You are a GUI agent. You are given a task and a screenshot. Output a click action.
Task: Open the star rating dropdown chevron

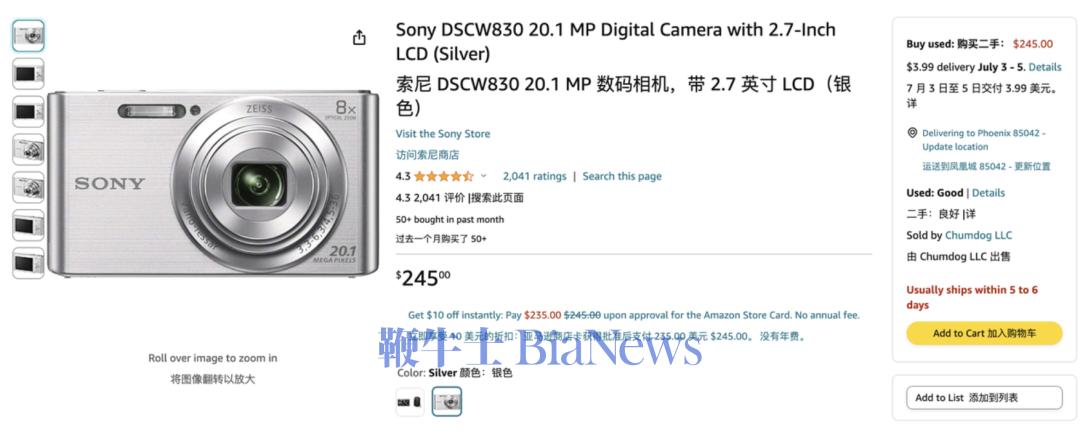(x=484, y=176)
